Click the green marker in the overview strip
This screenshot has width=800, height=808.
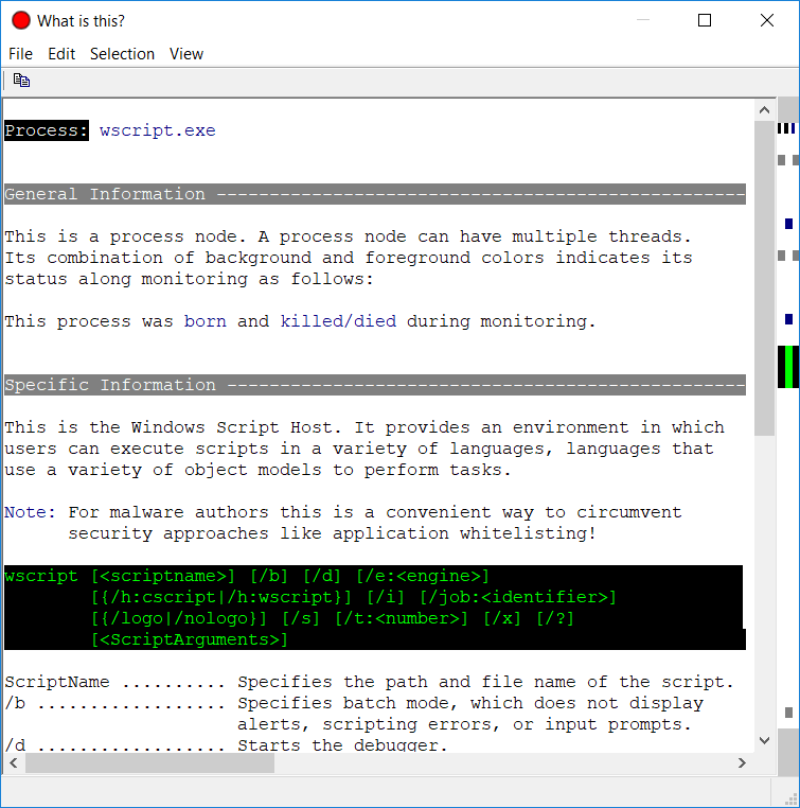coord(789,366)
